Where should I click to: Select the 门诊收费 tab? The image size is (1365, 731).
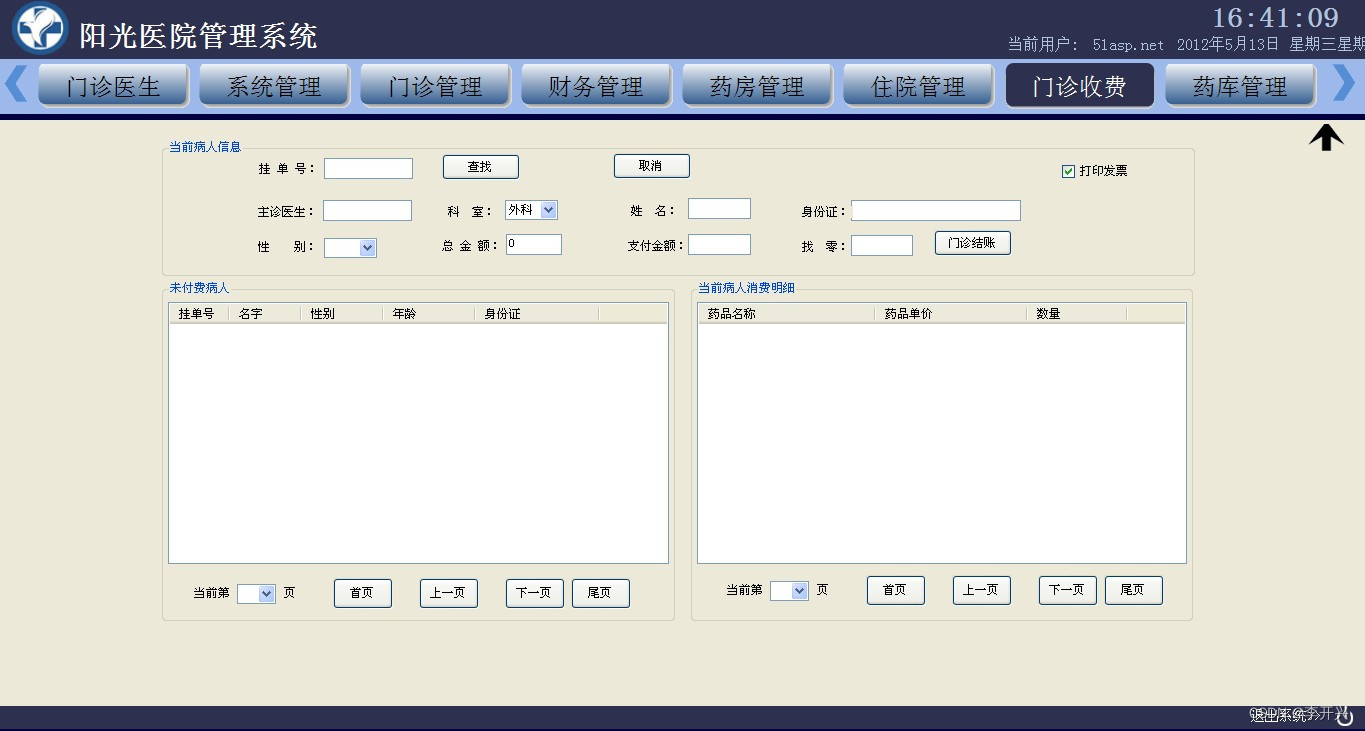[1080, 86]
